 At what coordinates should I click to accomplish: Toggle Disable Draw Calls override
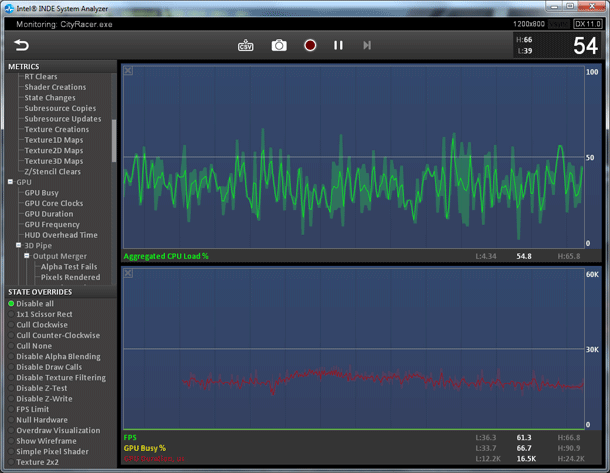coord(45,367)
